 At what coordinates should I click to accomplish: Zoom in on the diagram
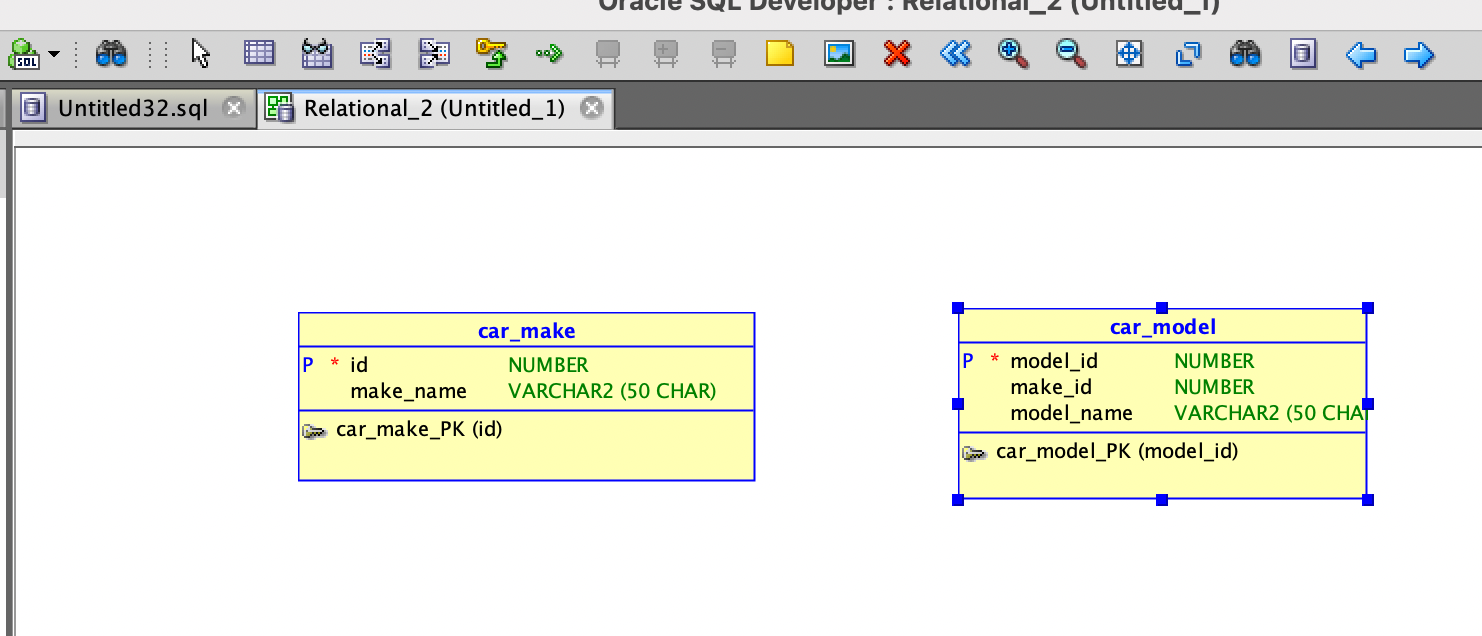pyautogui.click(x=1013, y=54)
